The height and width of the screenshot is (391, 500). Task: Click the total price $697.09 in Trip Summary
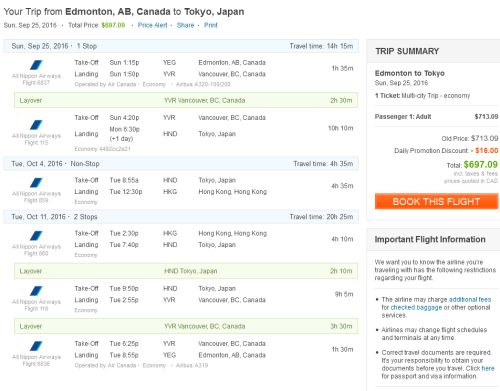coord(480,164)
